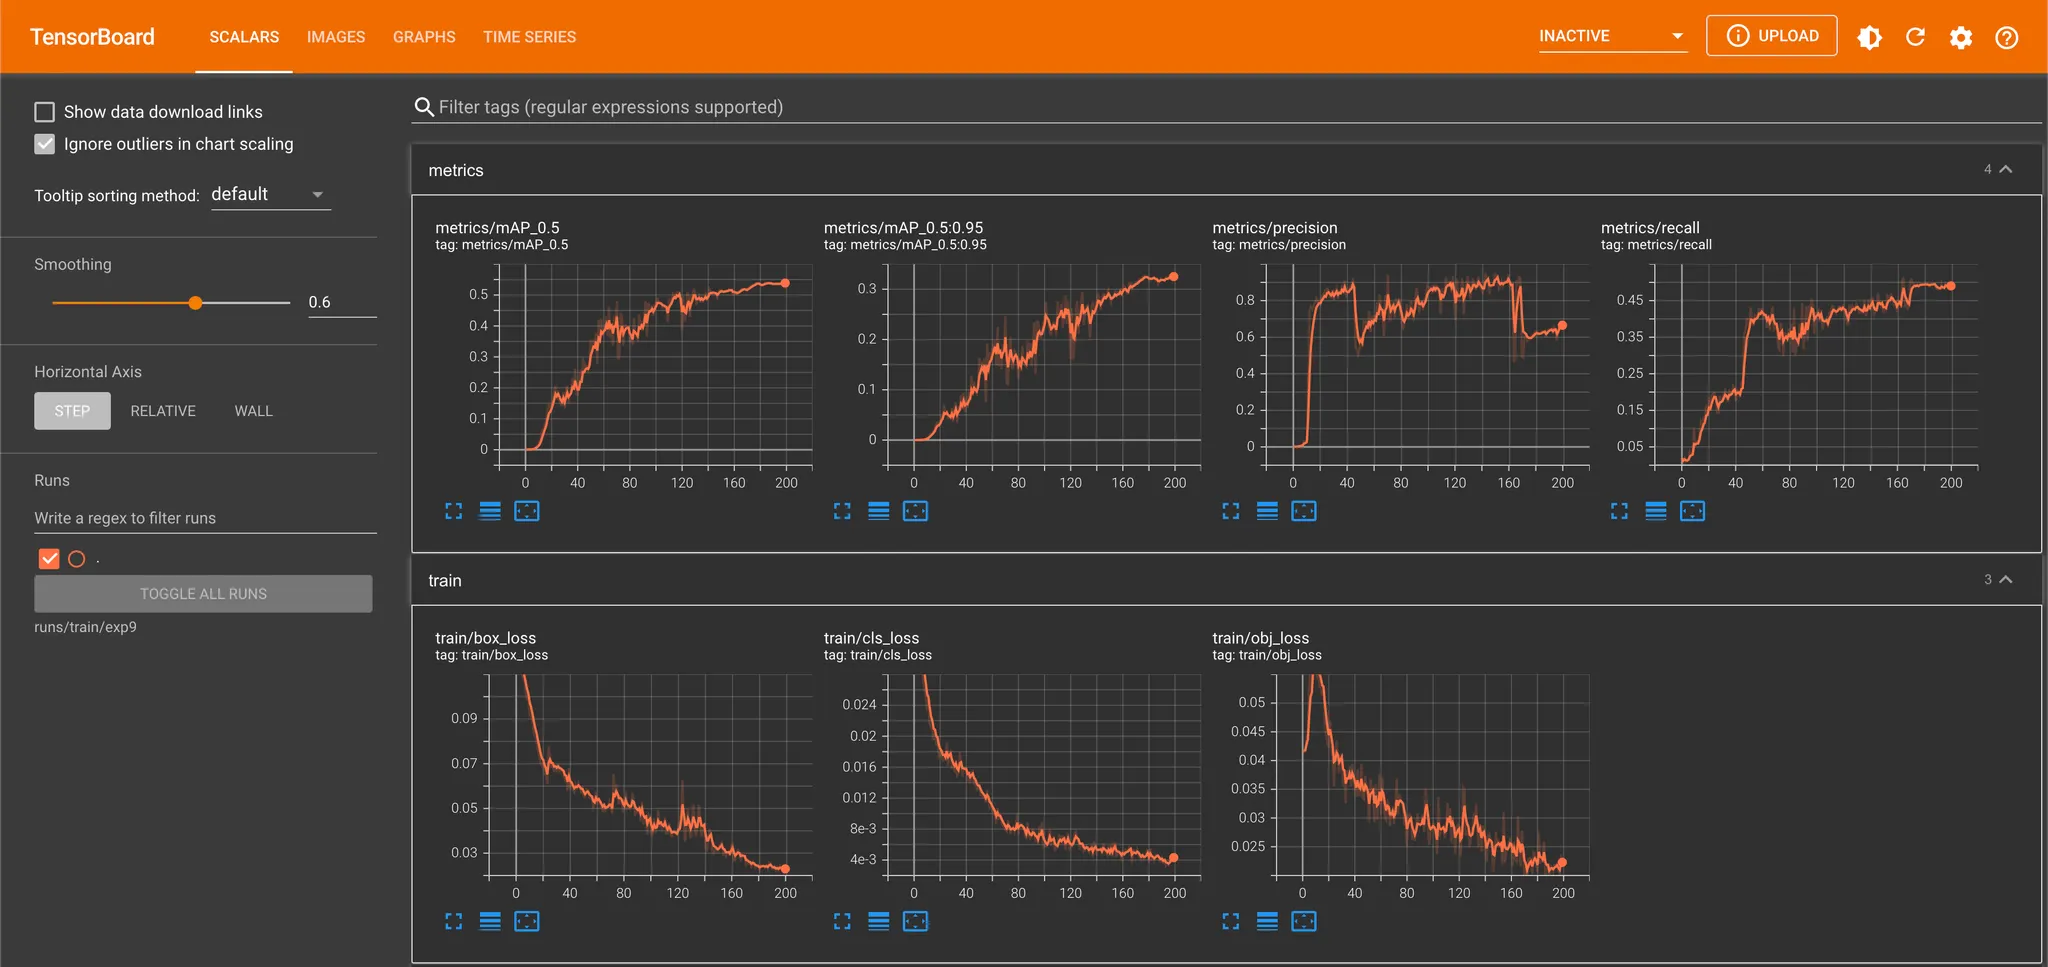The image size is (2048, 967).
Task: Switch to the IMAGES tab
Action: (x=336, y=37)
